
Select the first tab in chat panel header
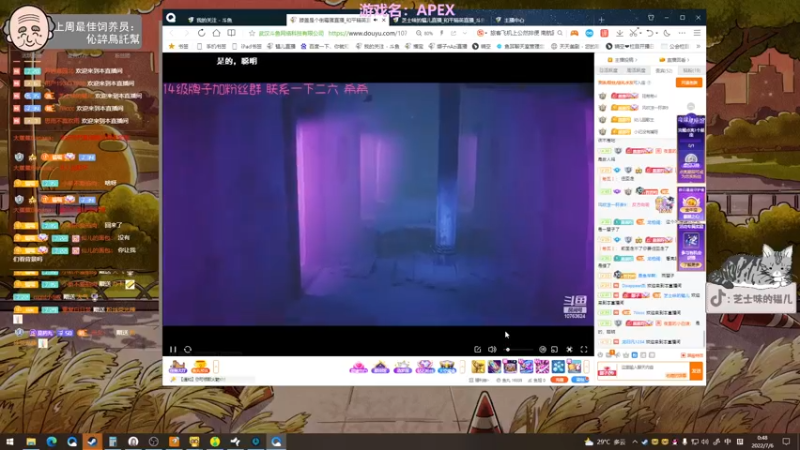coord(608,70)
